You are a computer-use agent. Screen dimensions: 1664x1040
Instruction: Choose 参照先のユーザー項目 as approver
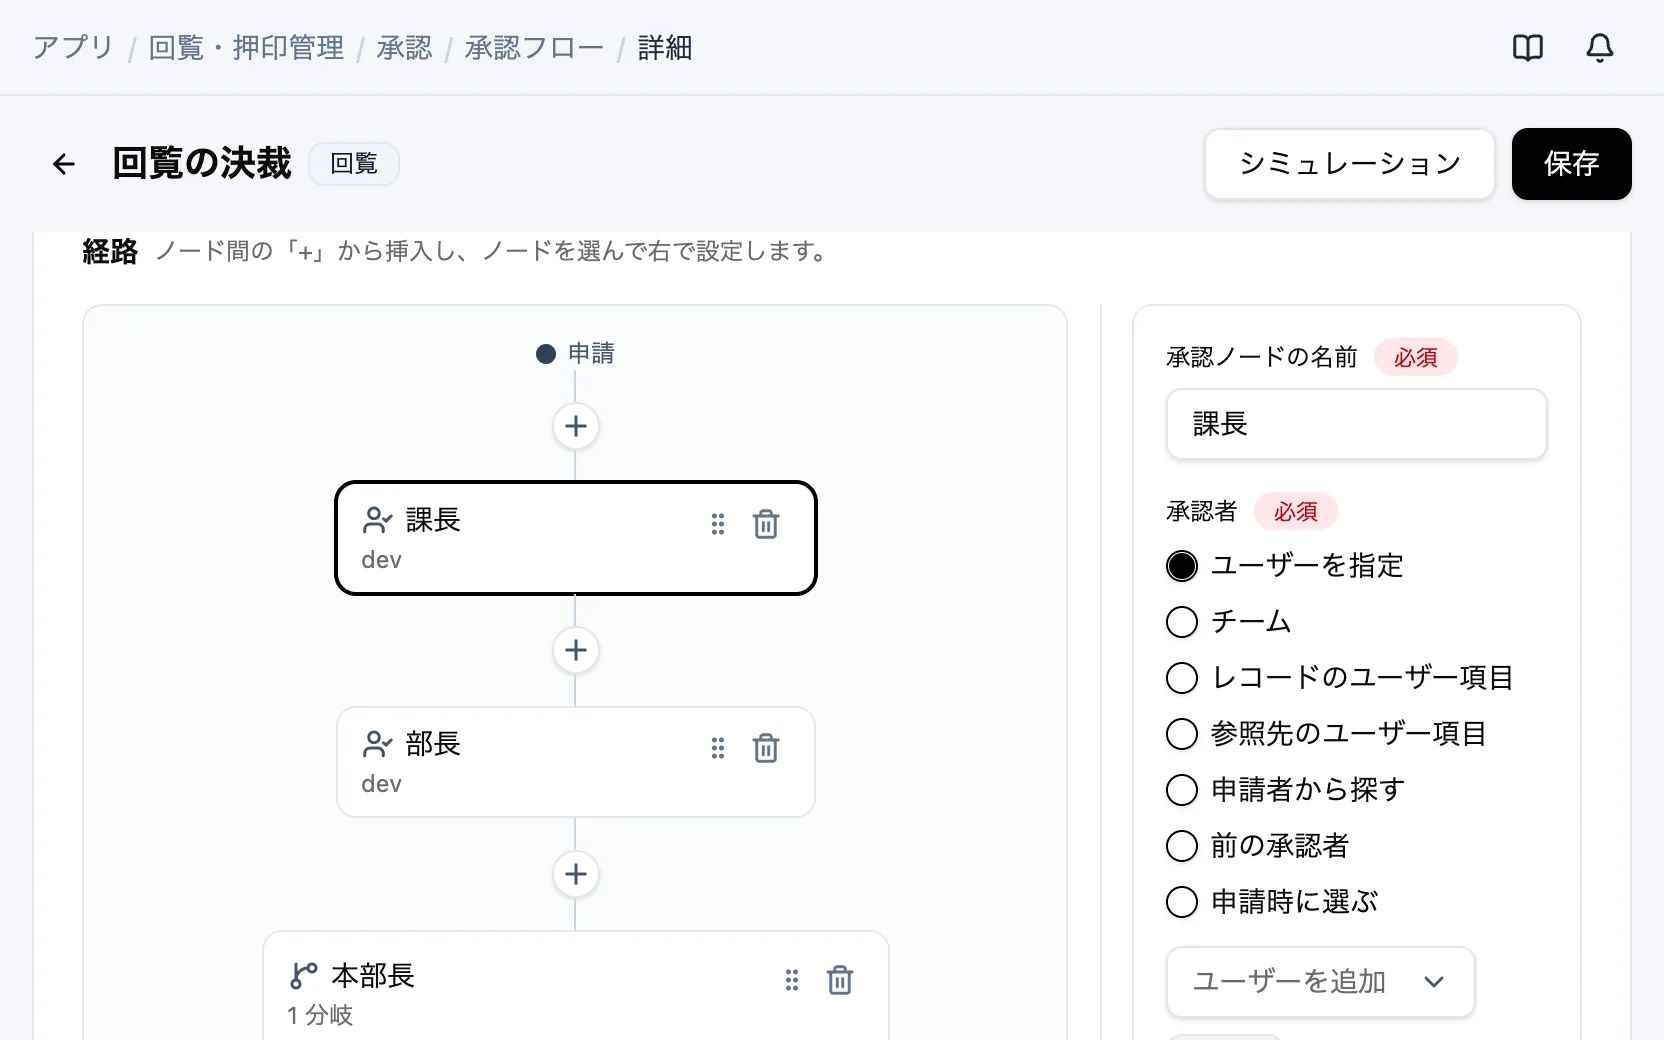1182,734
